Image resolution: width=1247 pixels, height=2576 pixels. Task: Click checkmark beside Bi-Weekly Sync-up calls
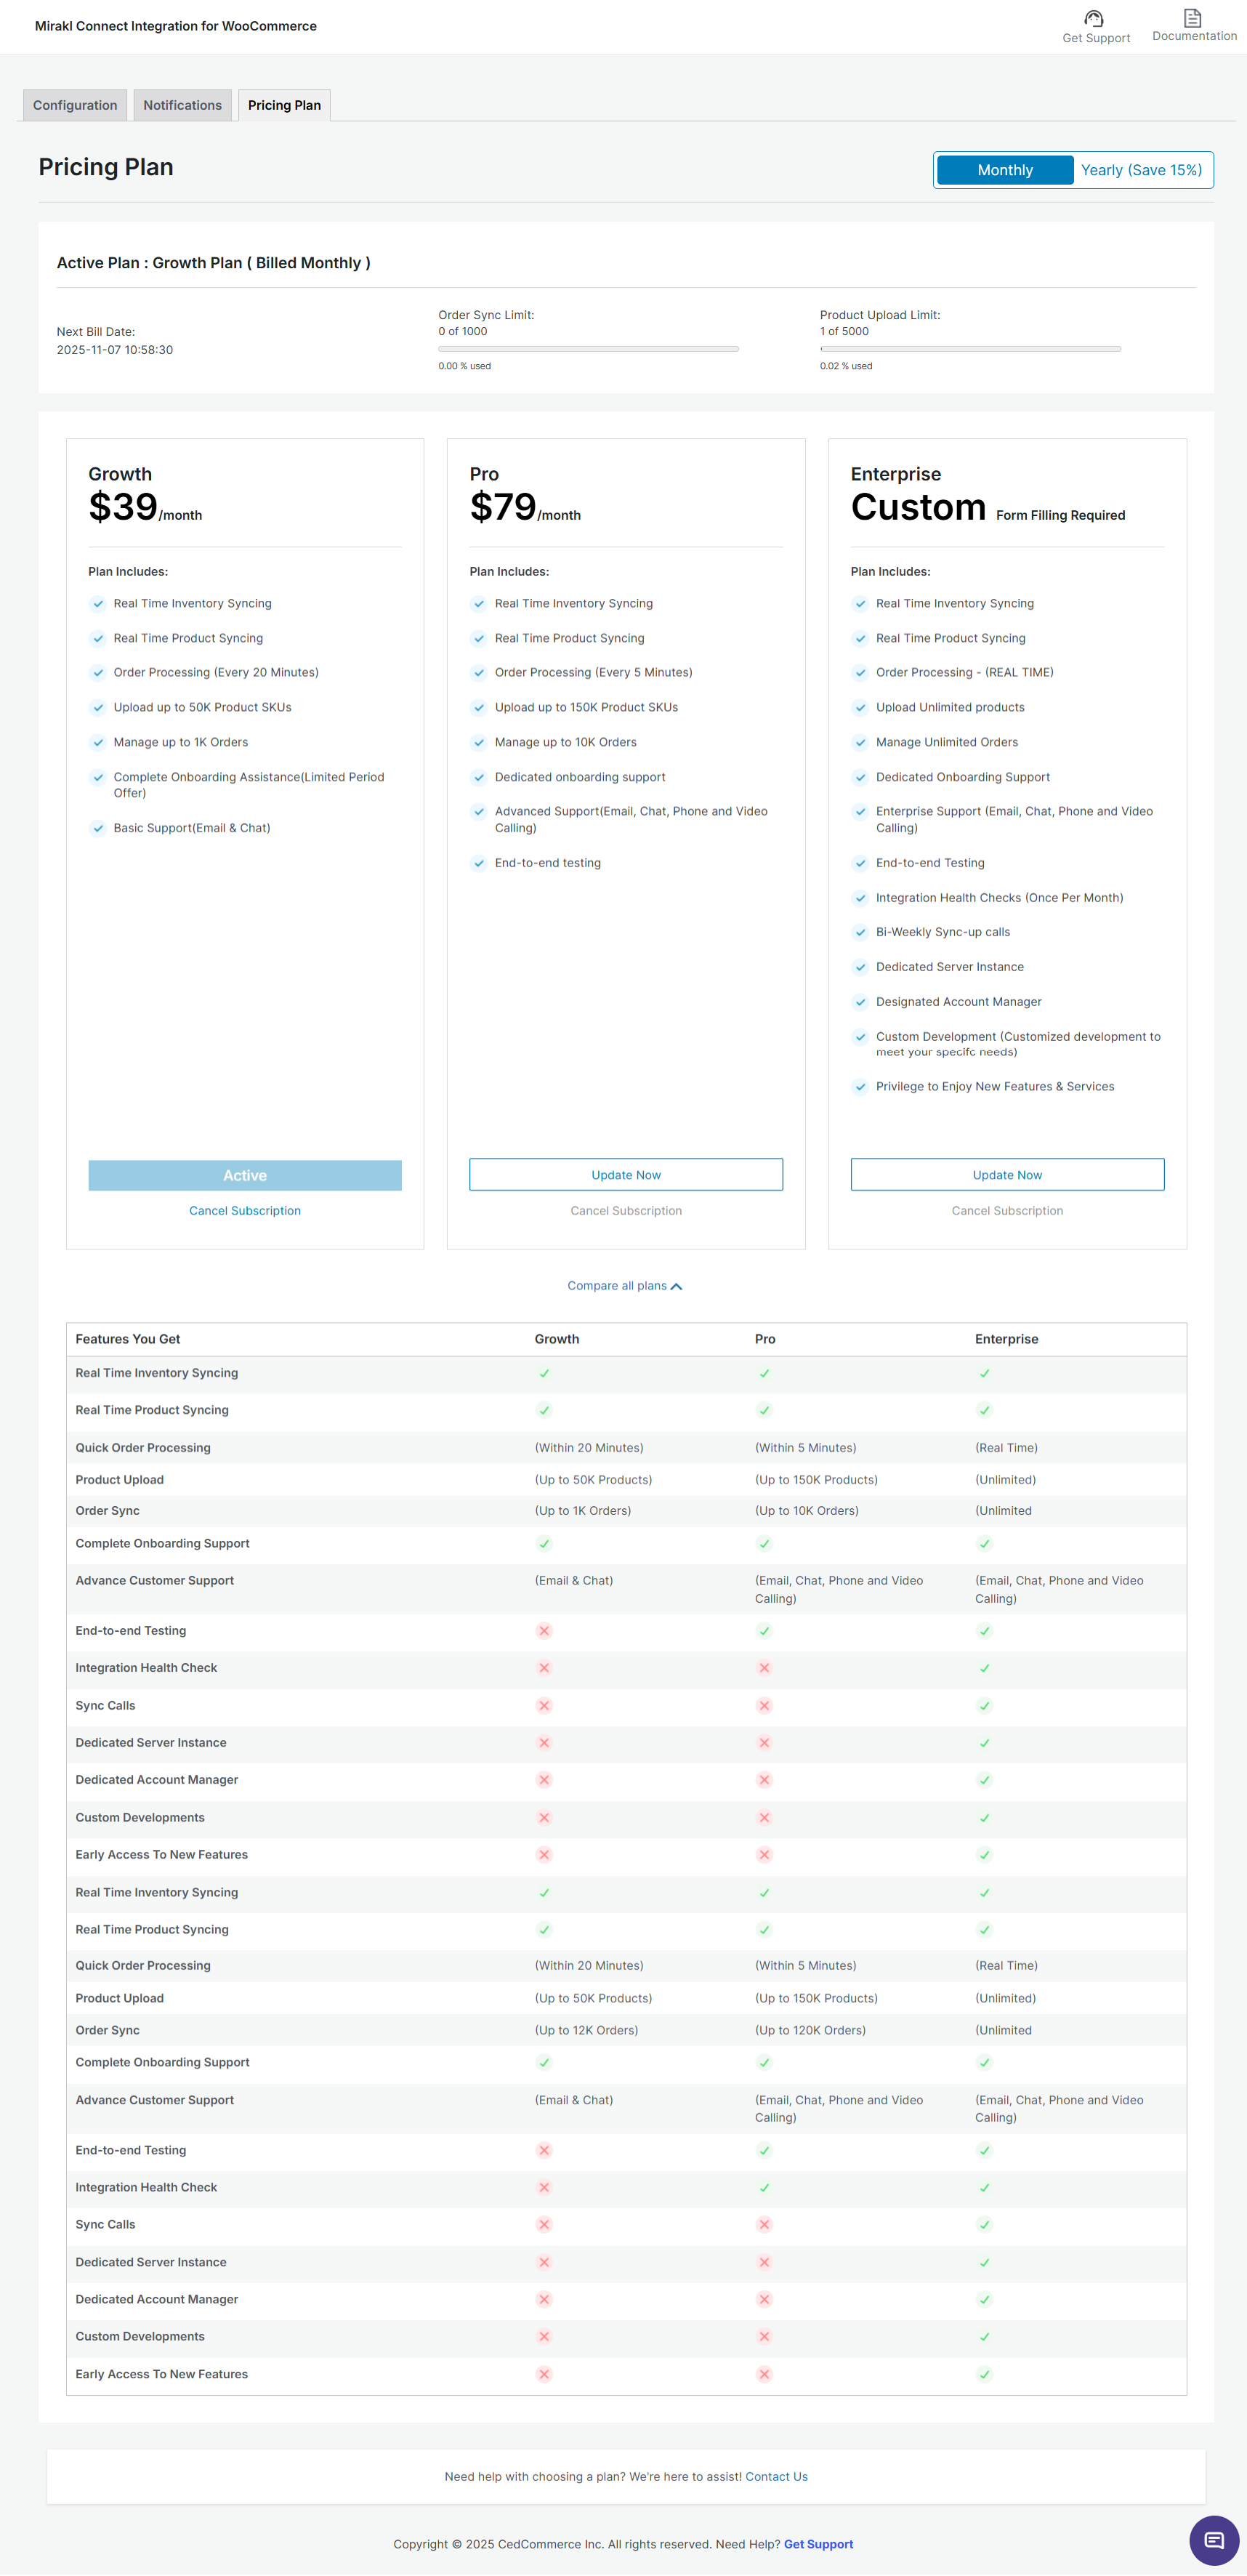pyautogui.click(x=860, y=932)
